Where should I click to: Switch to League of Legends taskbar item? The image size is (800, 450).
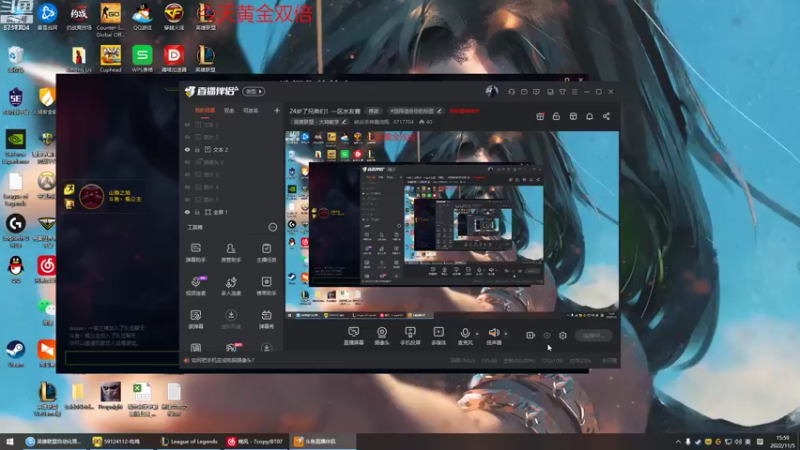pos(189,441)
